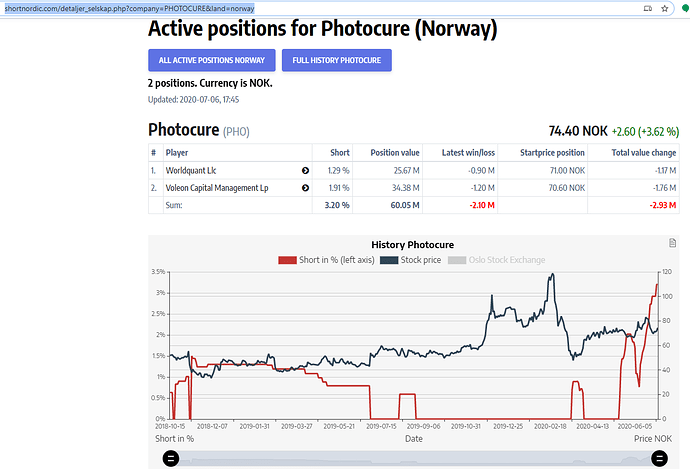Viewport: 690px width, 469px height.
Task: Click the 2019-07-15 date axis label
Action: (x=381, y=426)
